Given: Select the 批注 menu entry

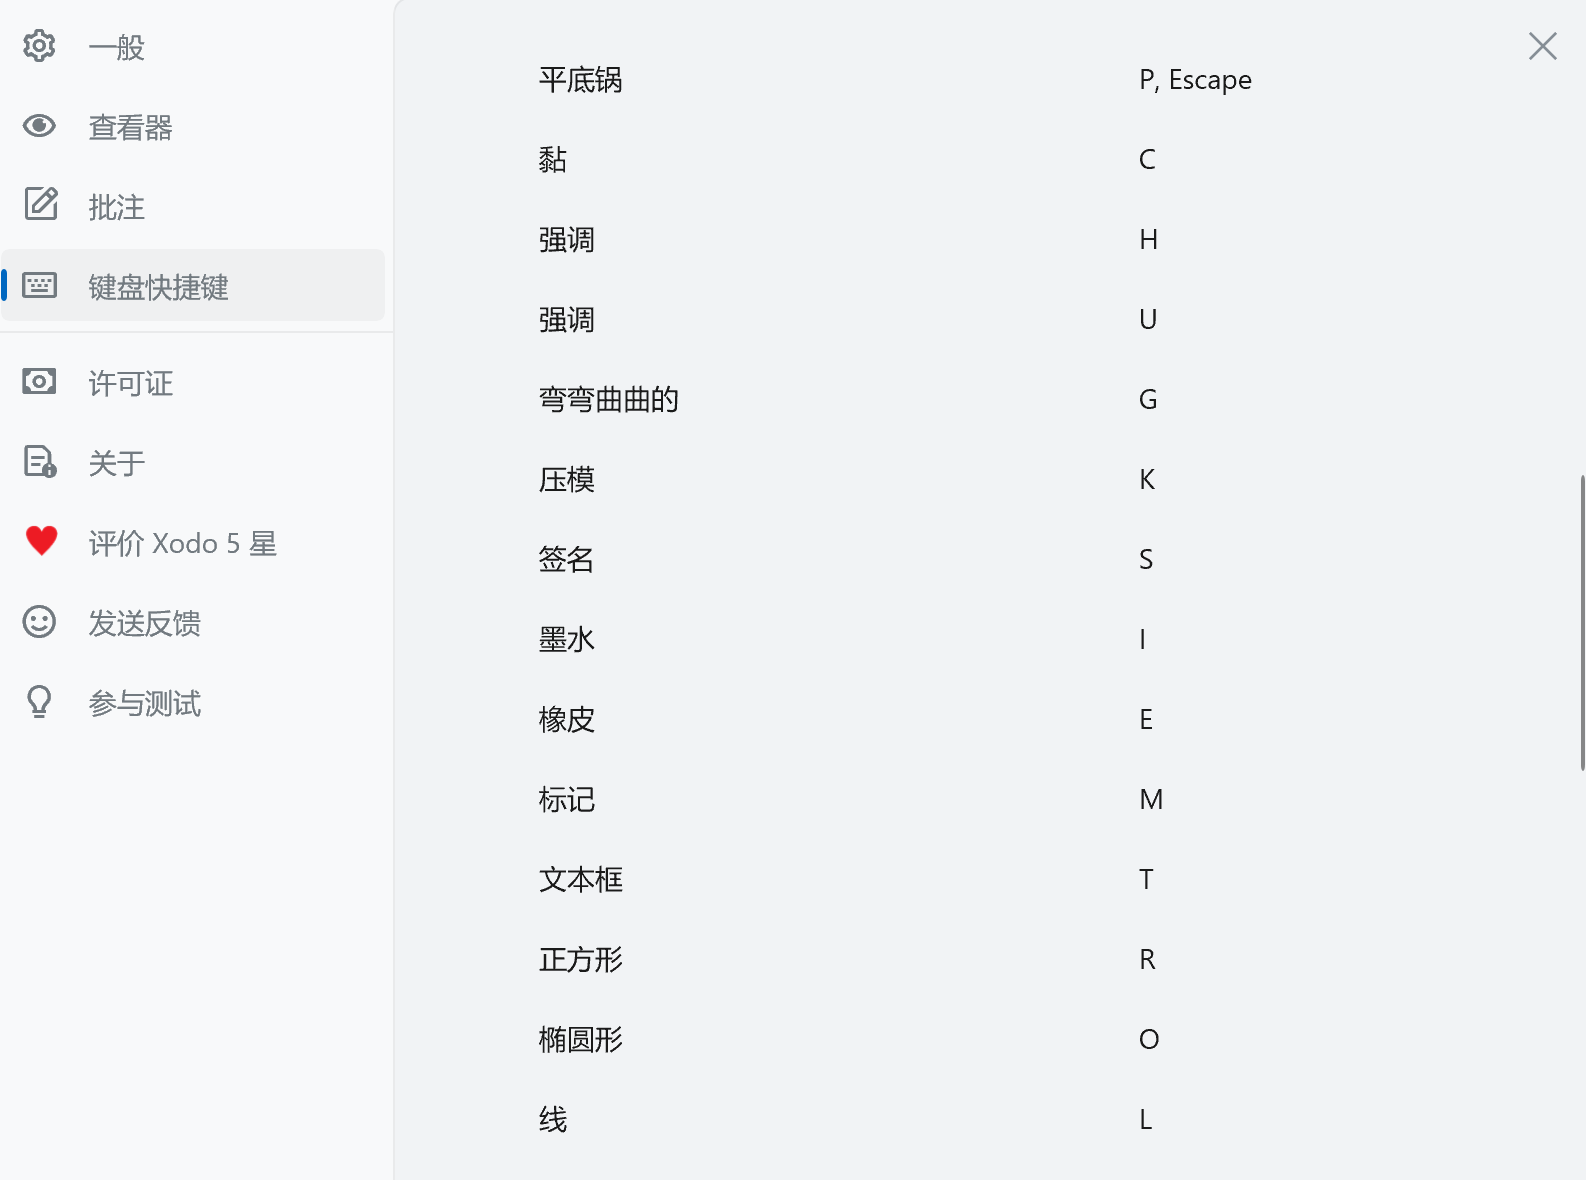Looking at the screenshot, I should coord(116,207).
